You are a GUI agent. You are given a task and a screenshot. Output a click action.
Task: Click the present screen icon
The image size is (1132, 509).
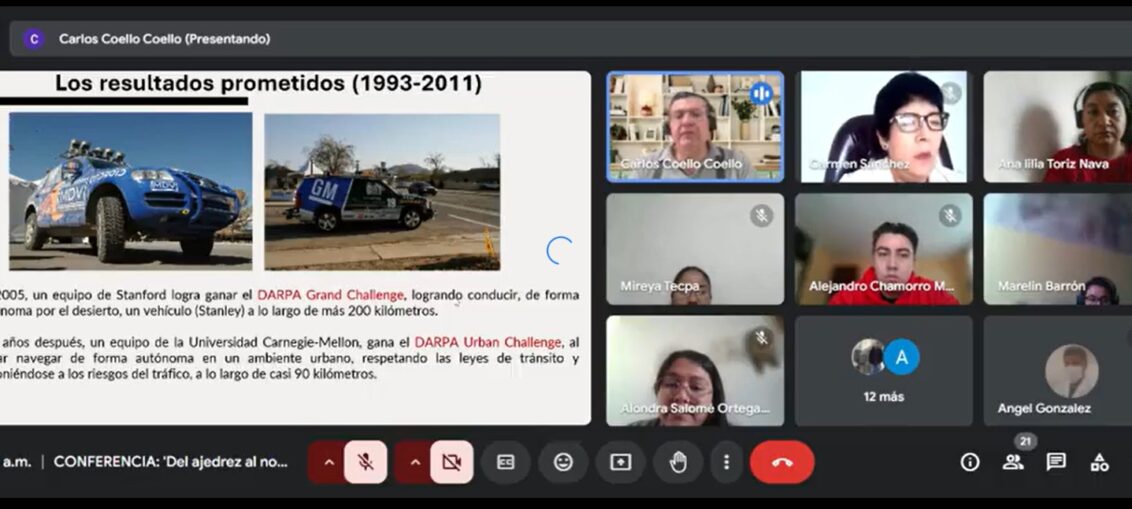tap(620, 462)
